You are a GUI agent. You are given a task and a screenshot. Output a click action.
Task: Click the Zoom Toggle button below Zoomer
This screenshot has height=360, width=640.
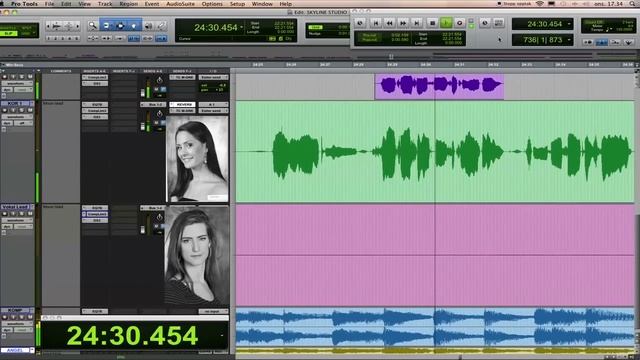(93, 38)
